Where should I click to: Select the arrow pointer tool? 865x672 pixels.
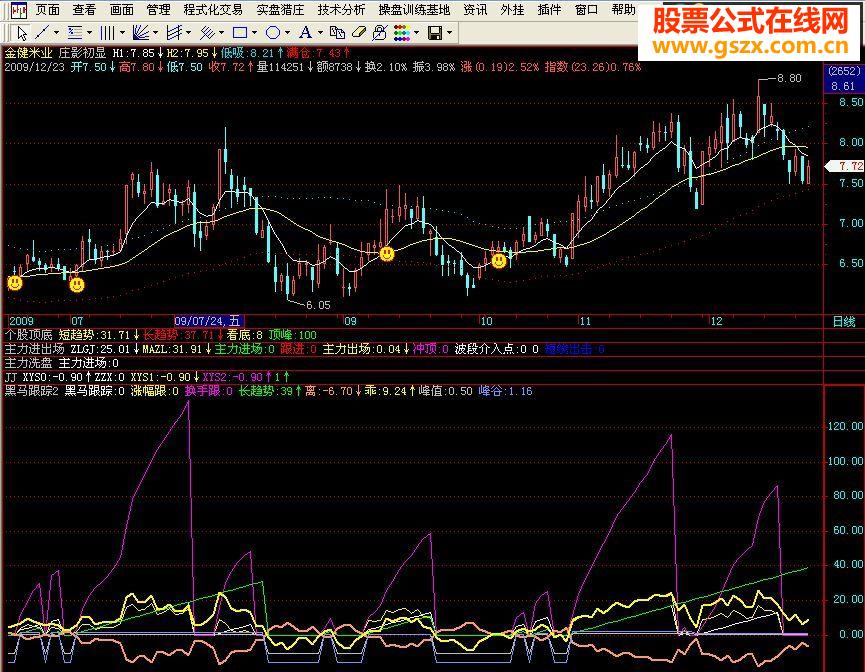point(22,34)
